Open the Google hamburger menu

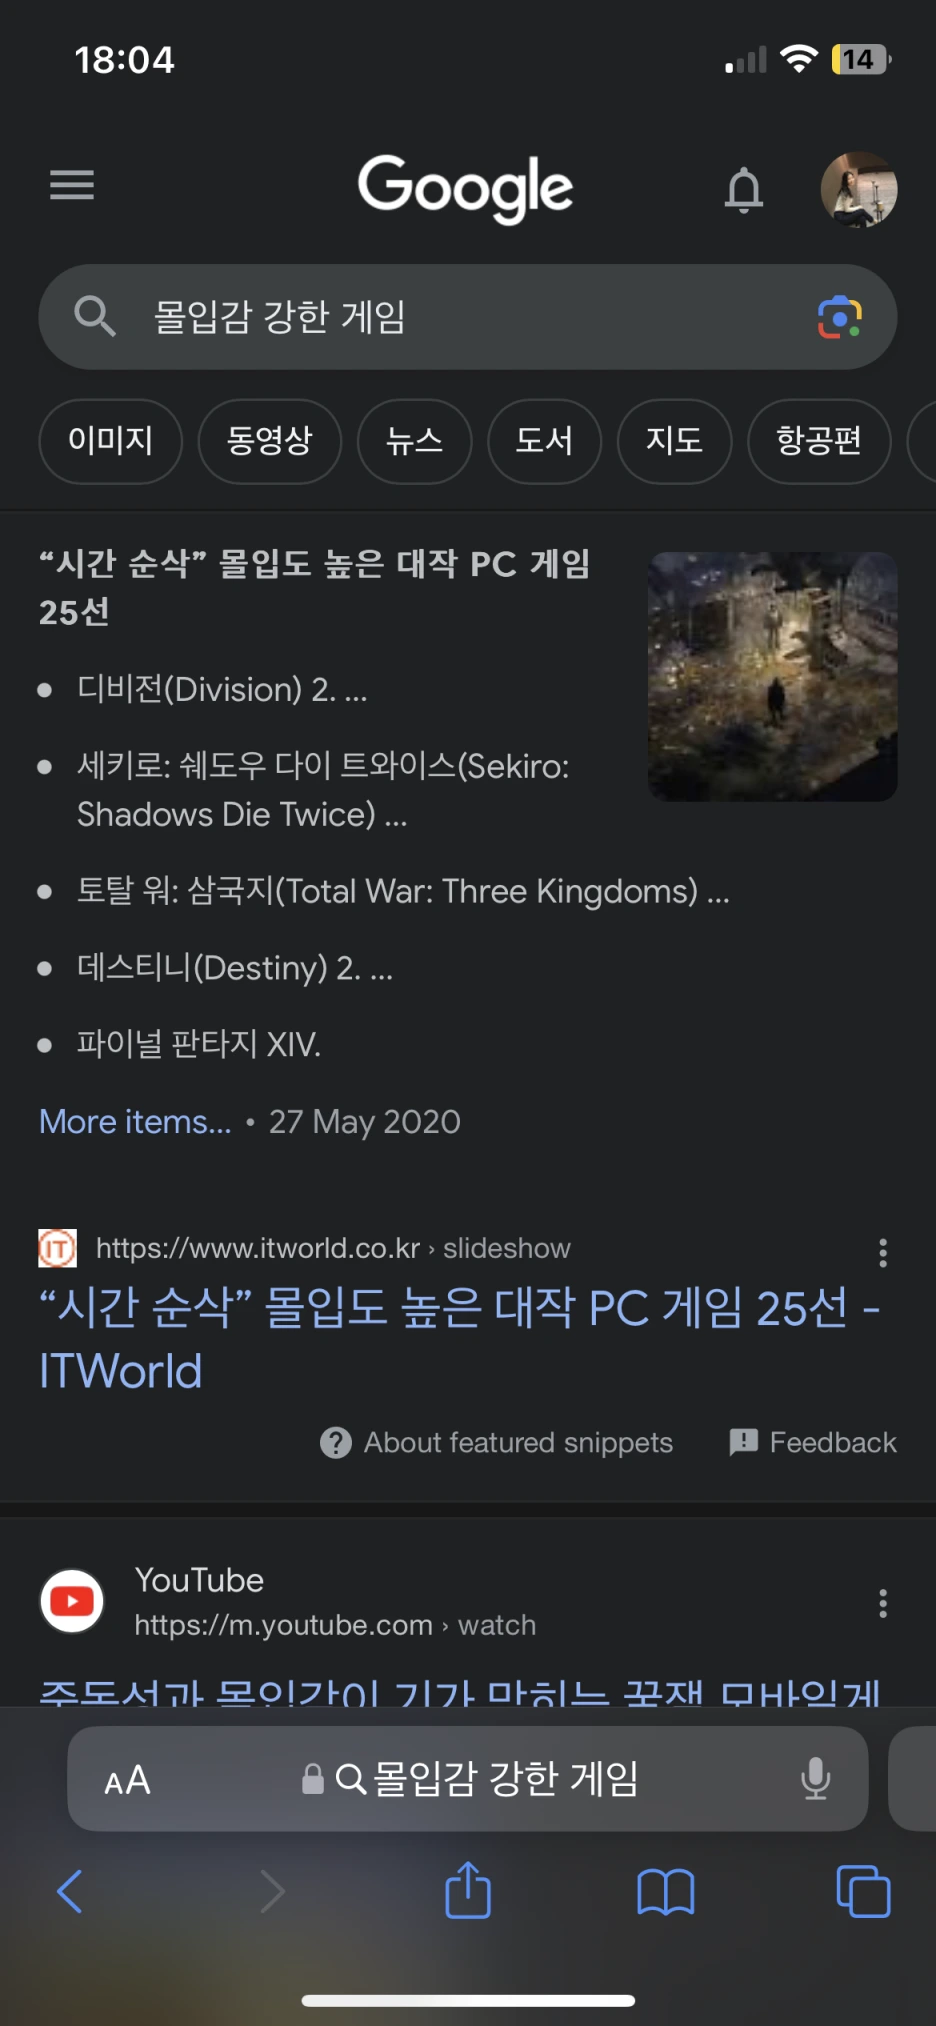pyautogui.click(x=72, y=185)
